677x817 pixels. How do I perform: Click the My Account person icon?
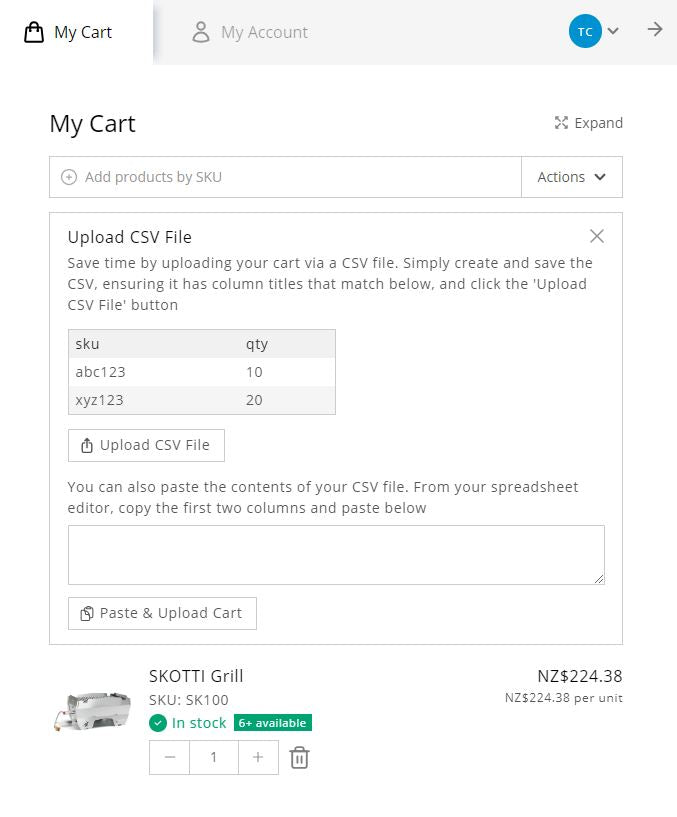coord(201,32)
